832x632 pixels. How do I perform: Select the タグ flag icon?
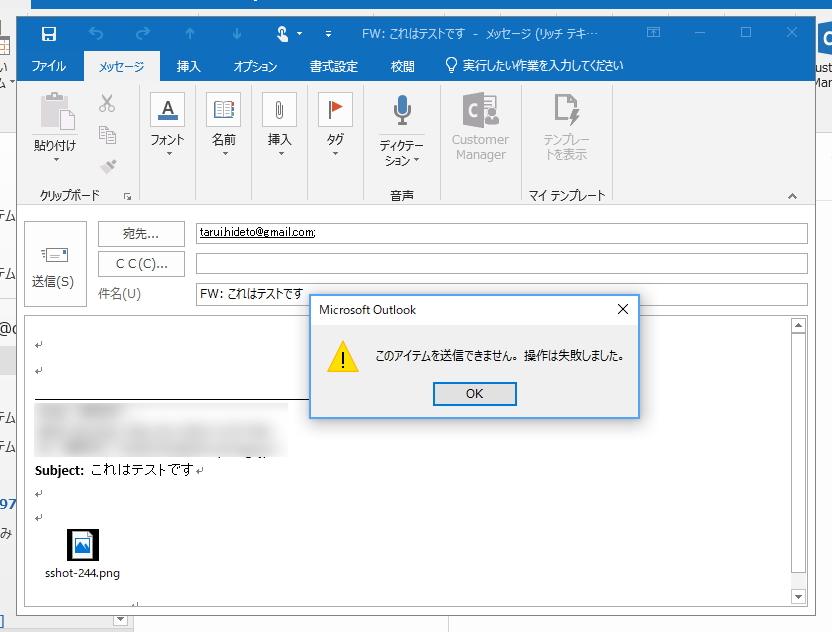click(334, 110)
